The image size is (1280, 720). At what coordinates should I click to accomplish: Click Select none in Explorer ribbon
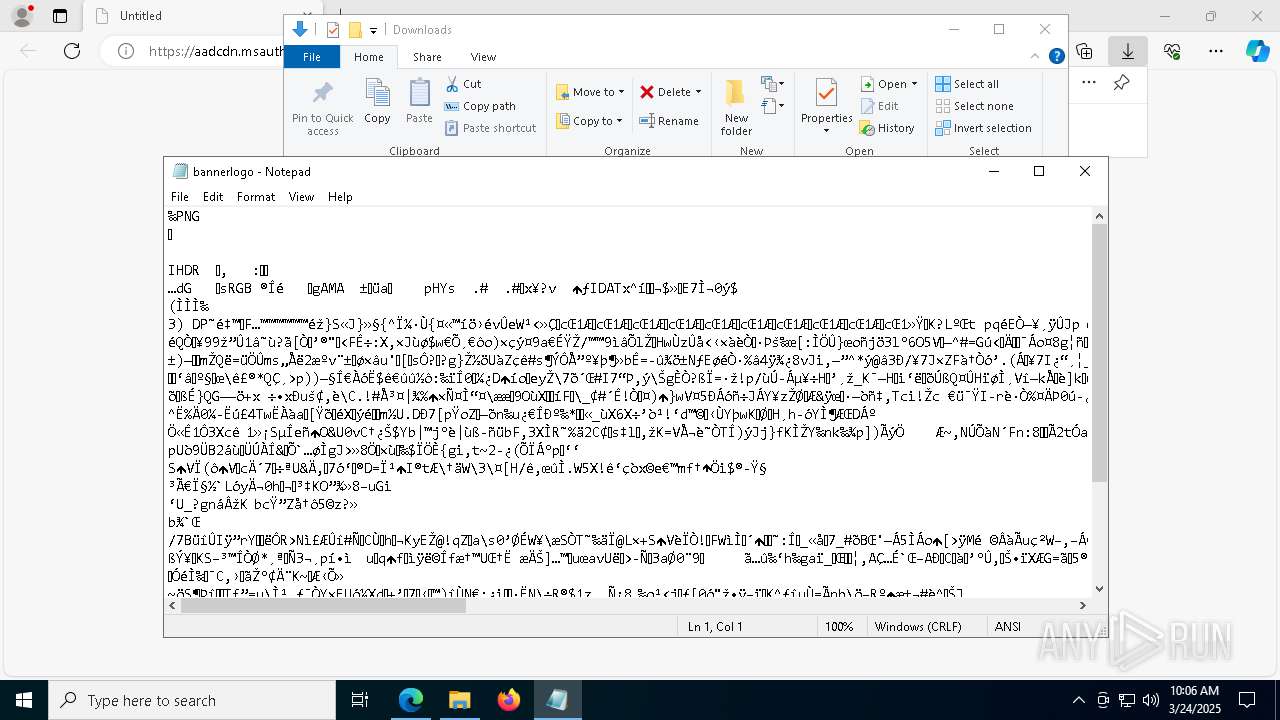[974, 106]
